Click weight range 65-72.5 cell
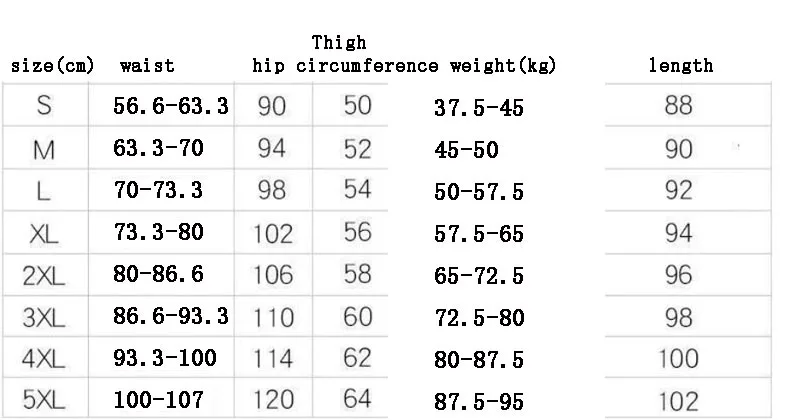 point(478,276)
